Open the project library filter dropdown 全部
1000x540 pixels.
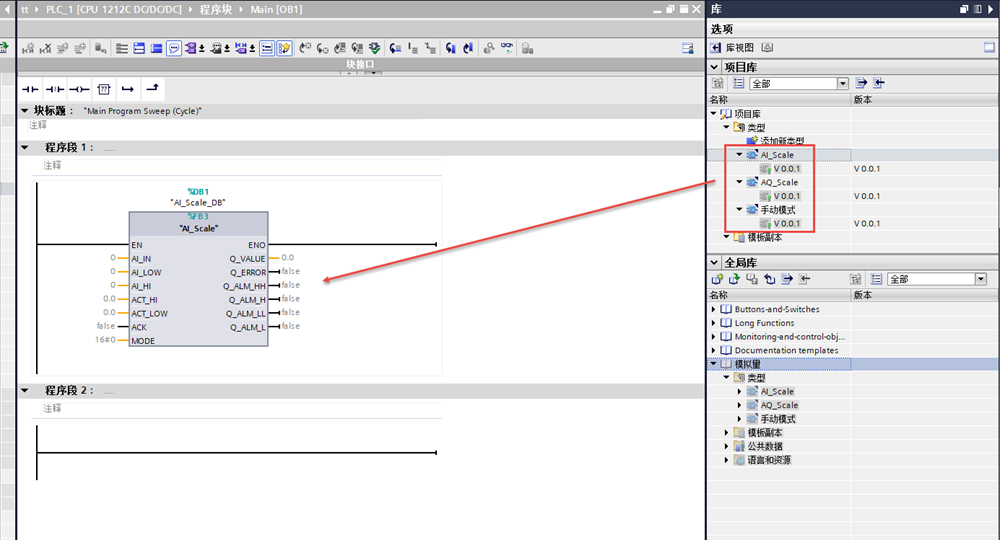(x=843, y=84)
